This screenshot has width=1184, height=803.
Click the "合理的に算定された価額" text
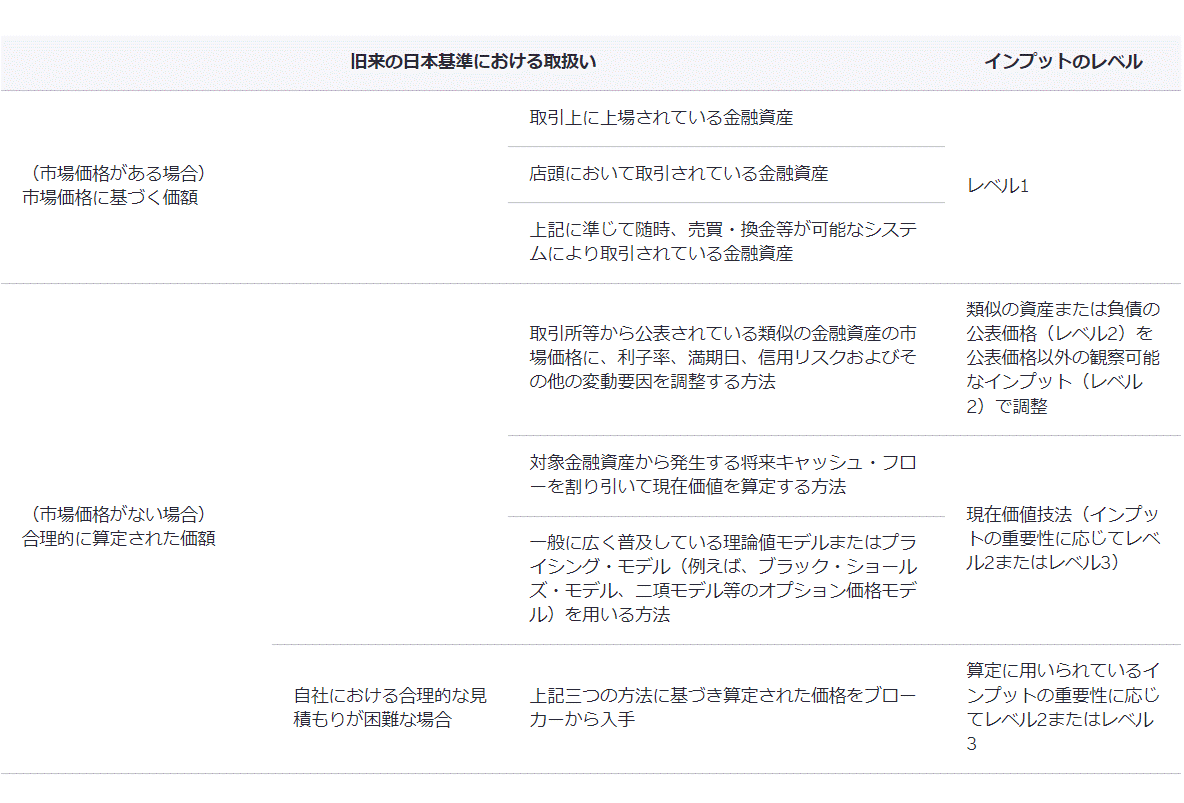pyautogui.click(x=118, y=539)
